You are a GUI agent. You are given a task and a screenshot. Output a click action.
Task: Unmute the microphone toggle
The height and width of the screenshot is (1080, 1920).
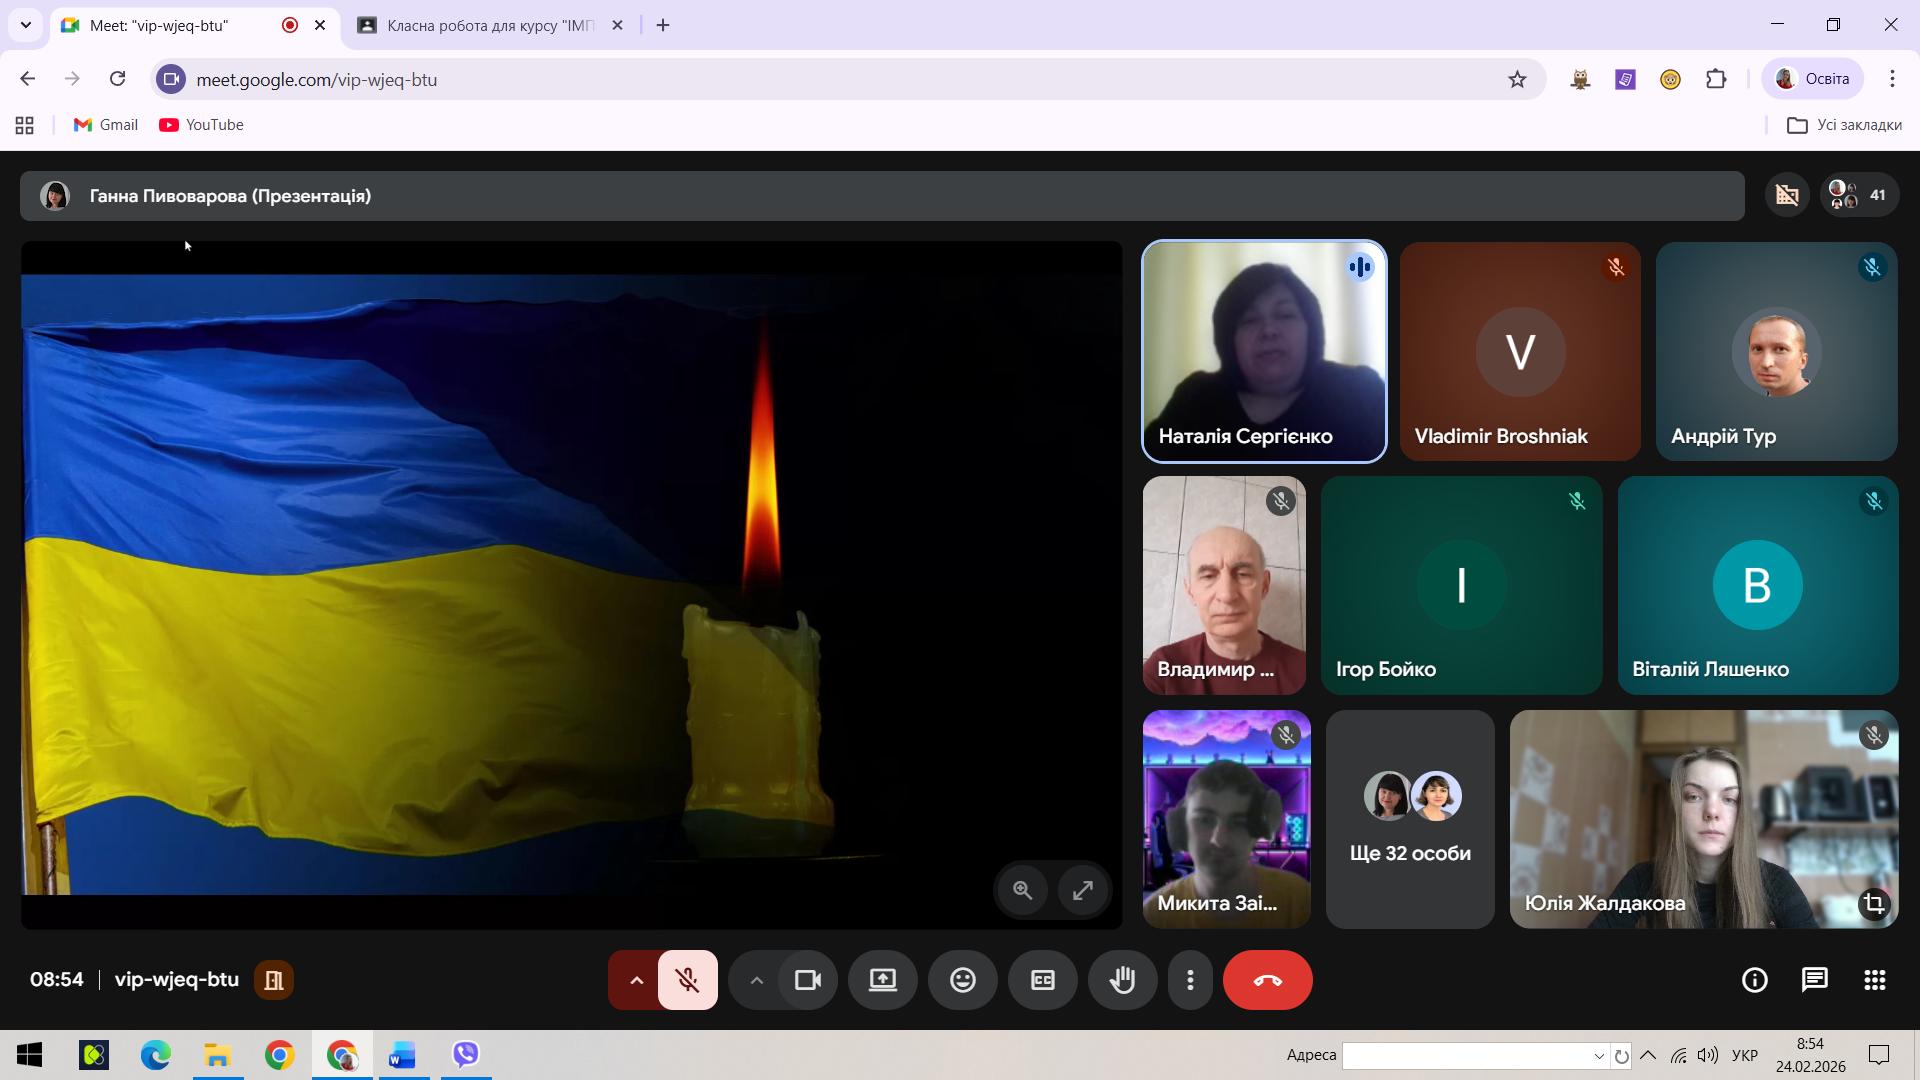coord(687,980)
